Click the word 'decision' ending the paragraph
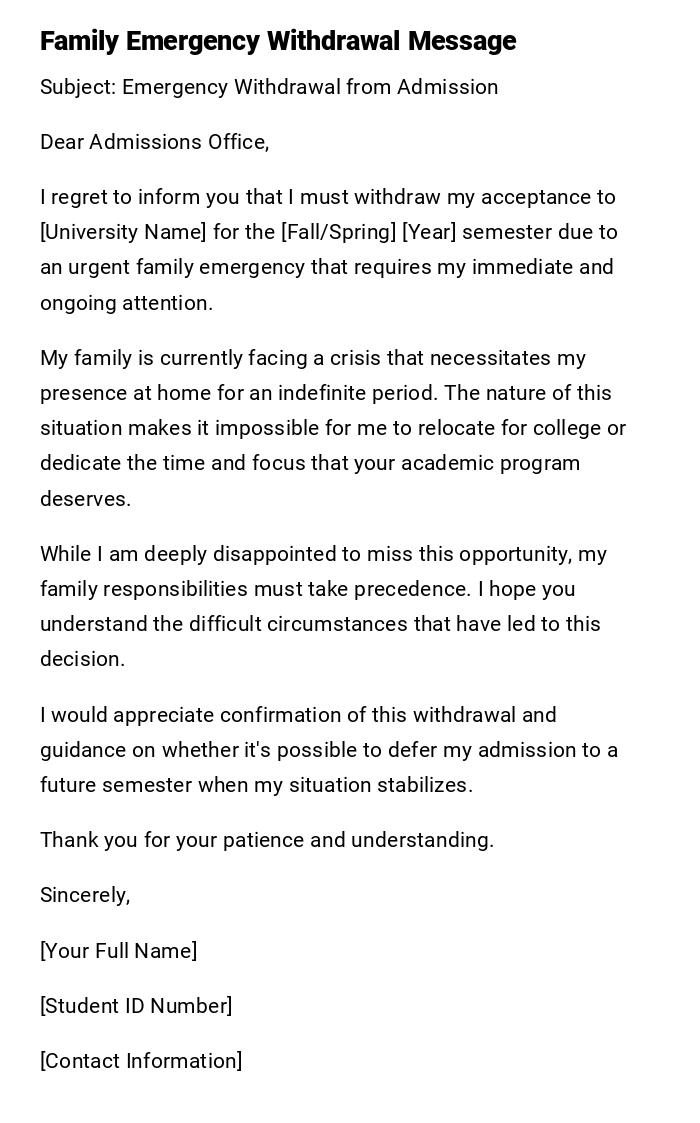 click(x=82, y=659)
